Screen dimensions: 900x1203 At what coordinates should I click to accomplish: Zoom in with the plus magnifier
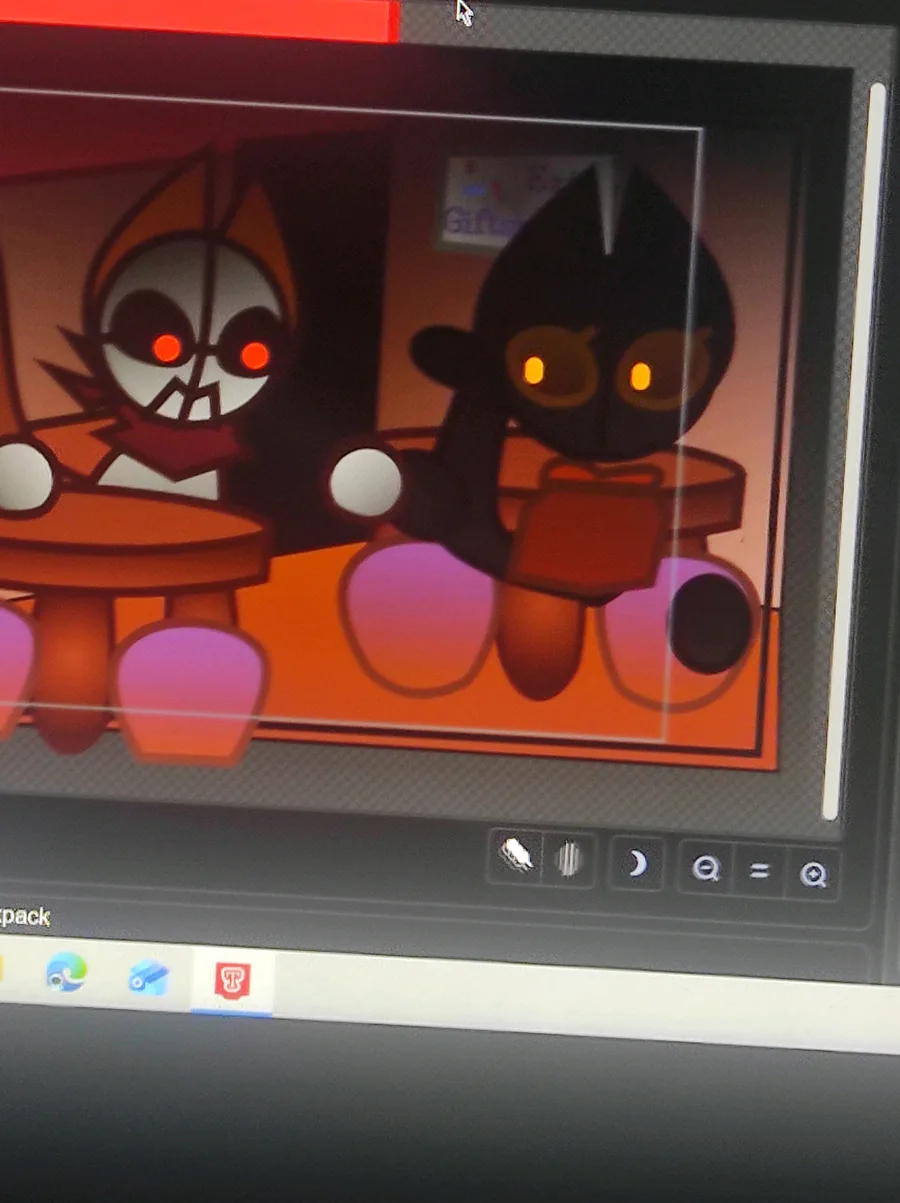point(812,876)
